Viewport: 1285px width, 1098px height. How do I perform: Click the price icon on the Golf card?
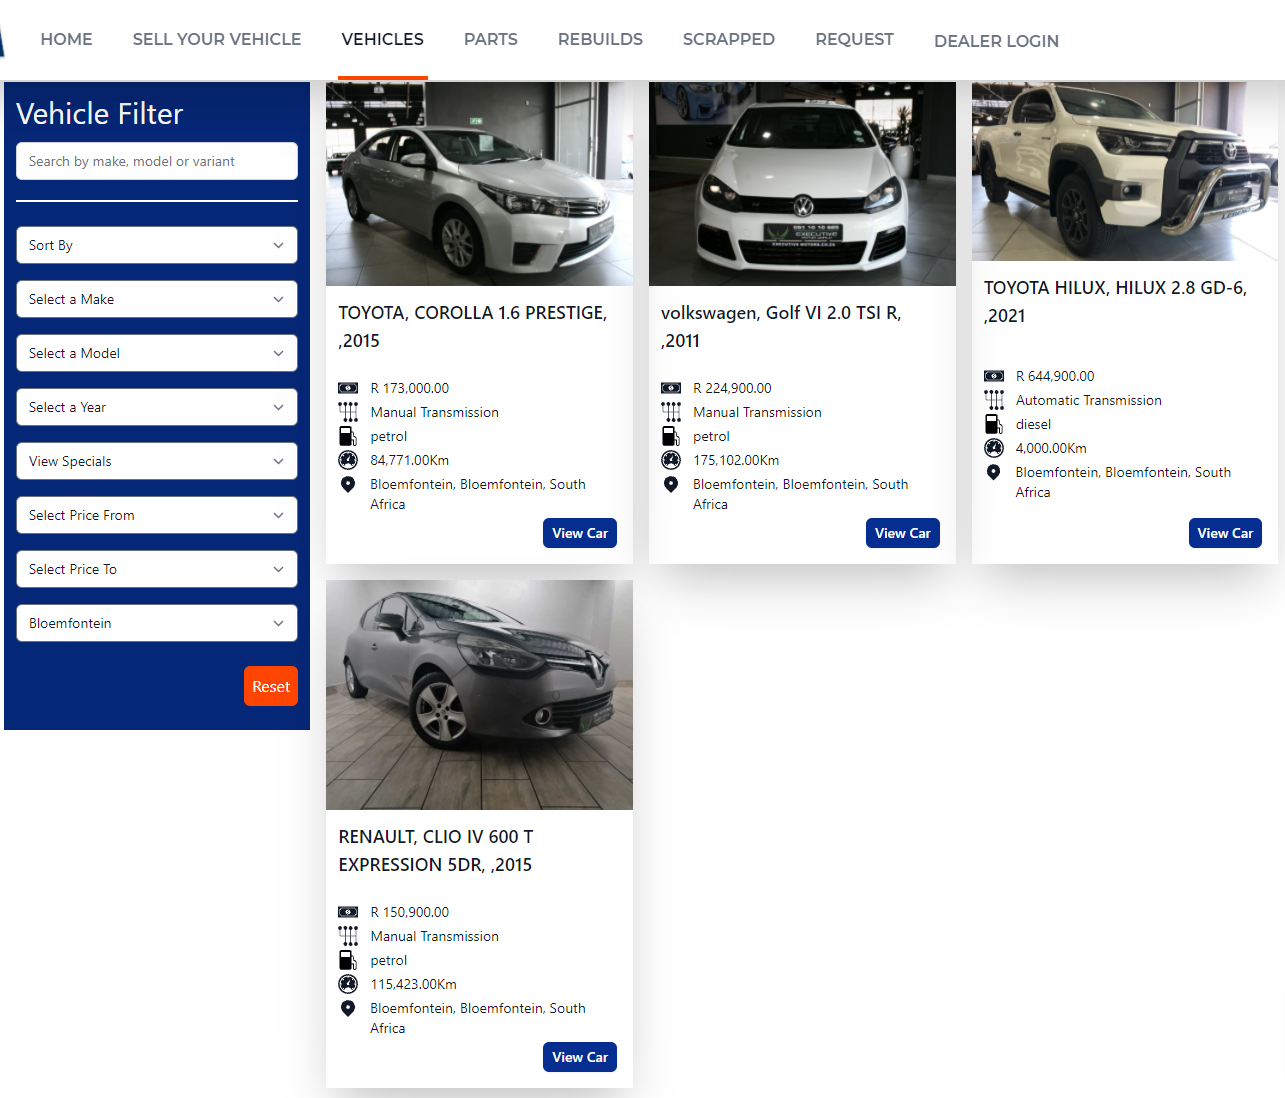tap(671, 388)
